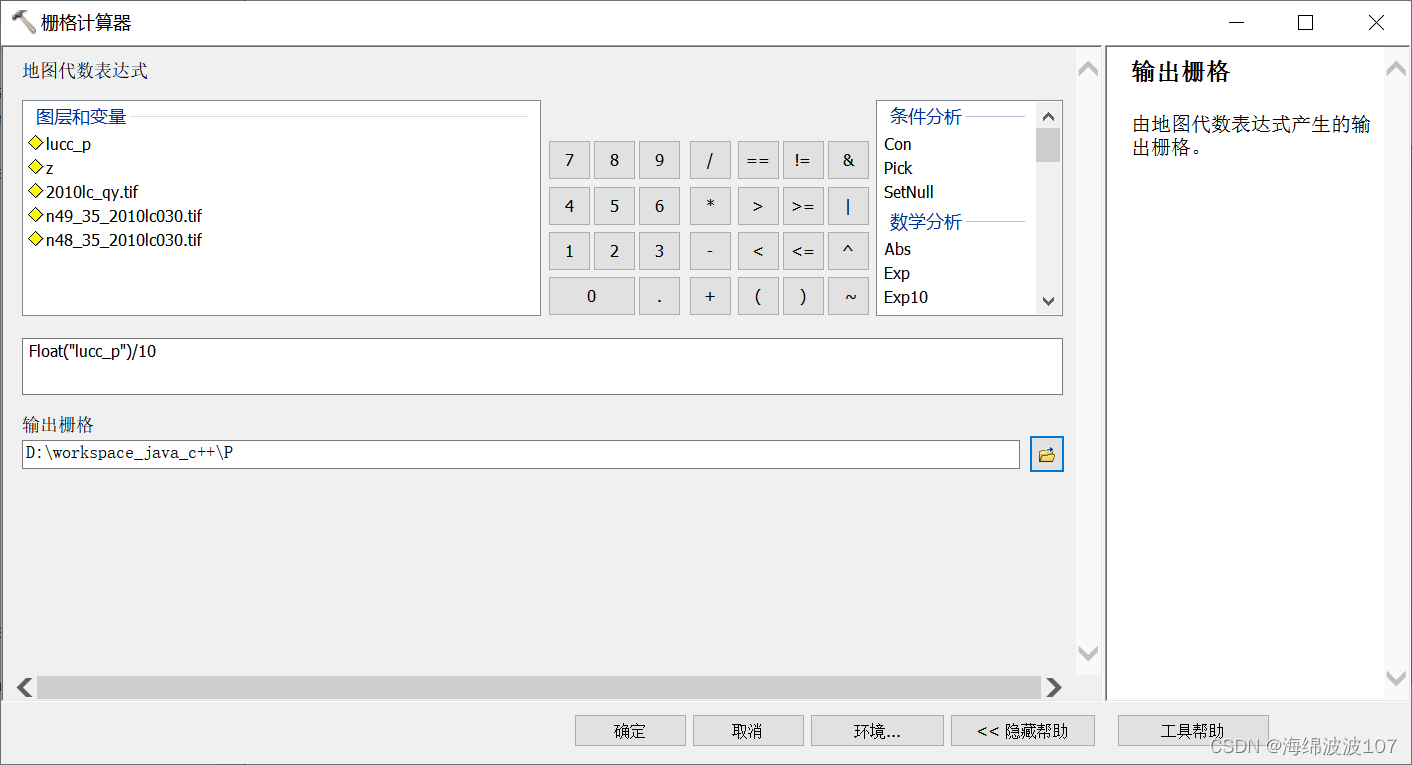Choose the SetNull function

[x=909, y=192]
